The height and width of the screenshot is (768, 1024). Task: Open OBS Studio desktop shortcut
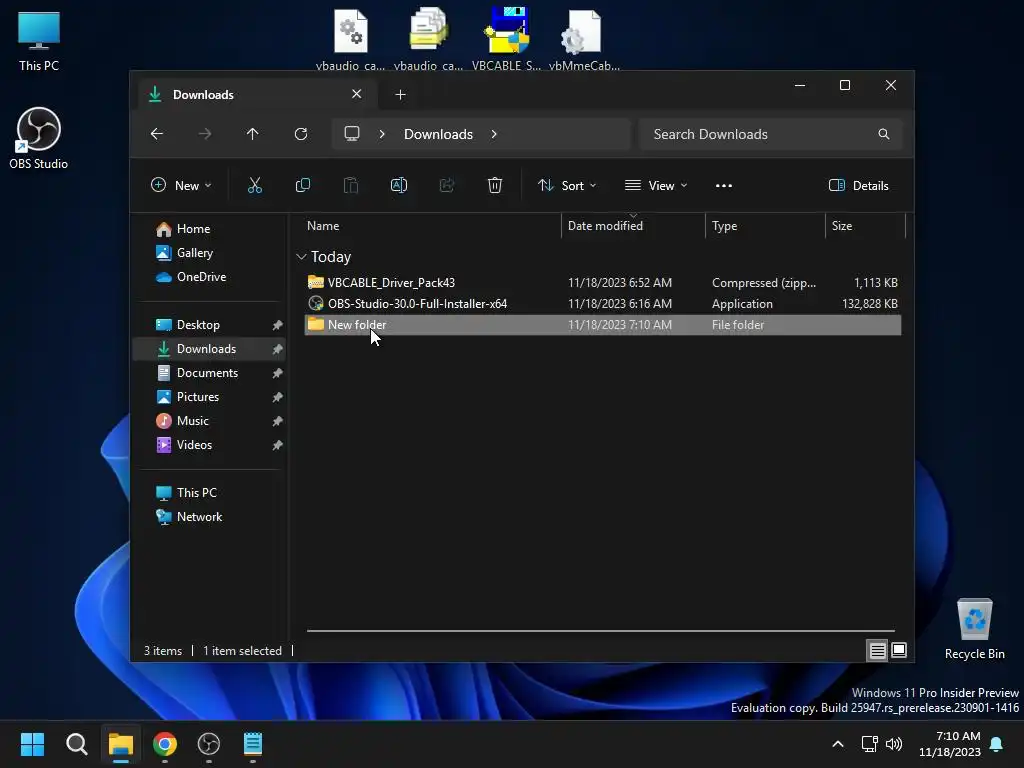(x=39, y=138)
